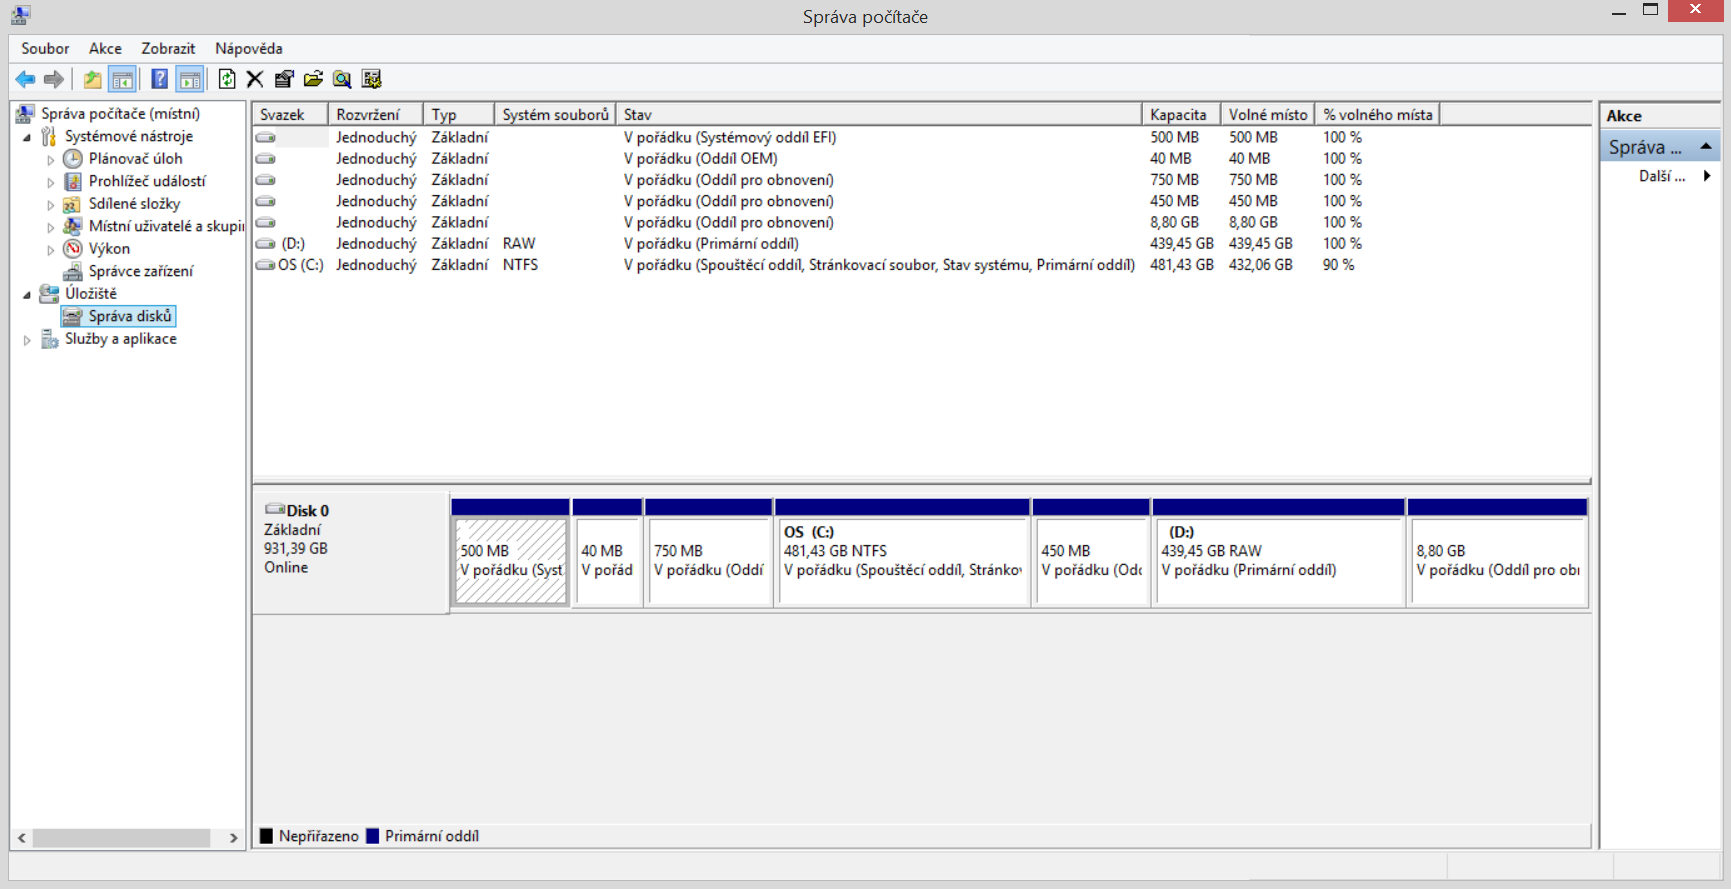The image size is (1731, 889).
Task: Open the Akce menu
Action: [x=105, y=48]
